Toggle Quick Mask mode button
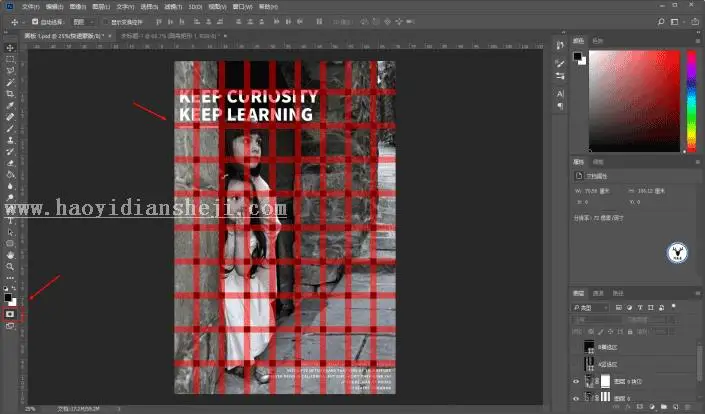 (x=10, y=314)
